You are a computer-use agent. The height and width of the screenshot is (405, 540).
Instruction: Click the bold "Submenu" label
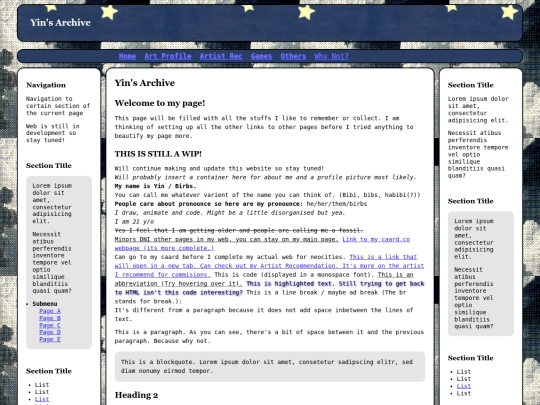click(x=45, y=304)
